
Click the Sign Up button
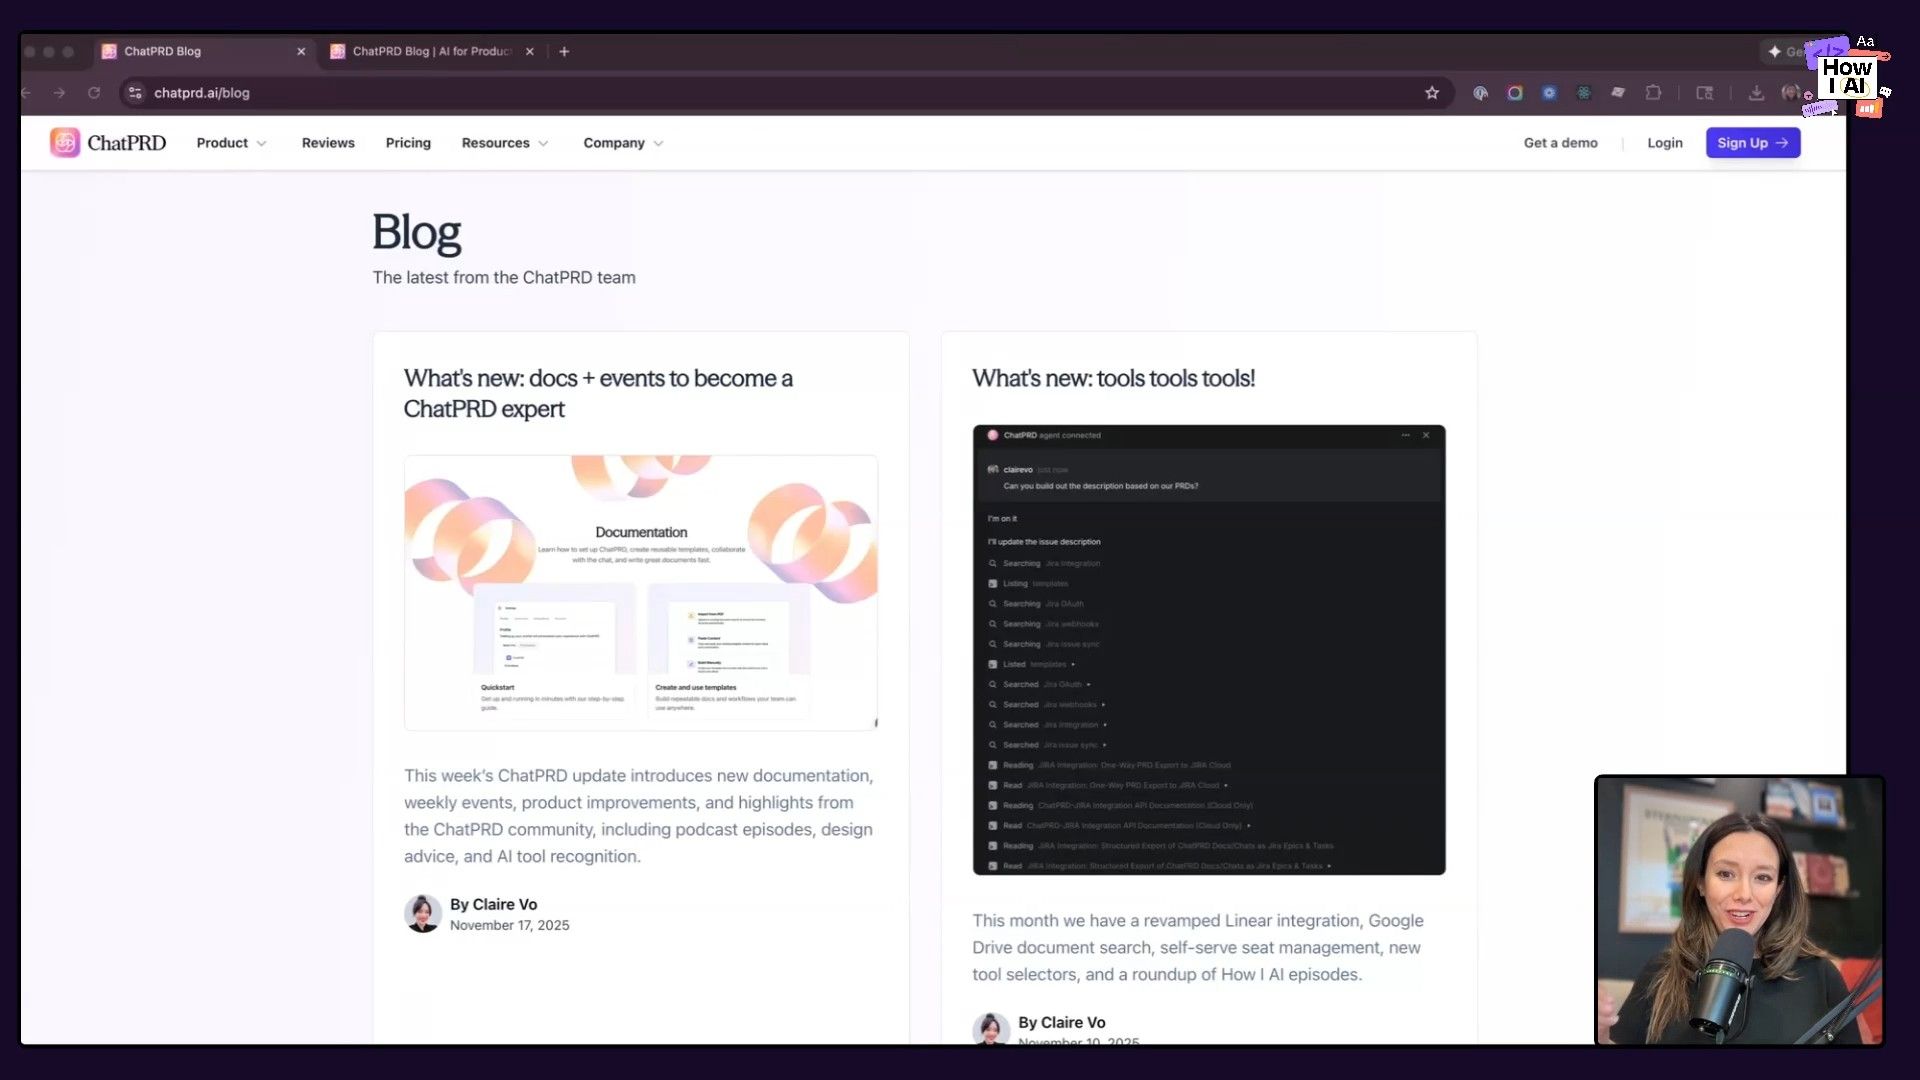[1753, 143]
